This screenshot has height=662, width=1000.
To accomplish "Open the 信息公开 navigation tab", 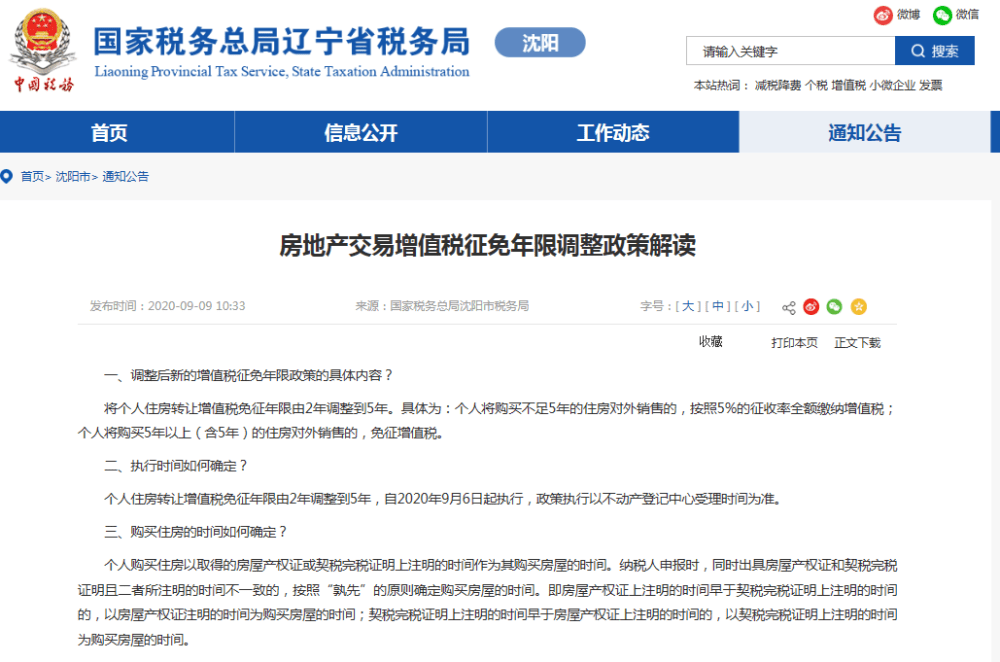I will (360, 131).
